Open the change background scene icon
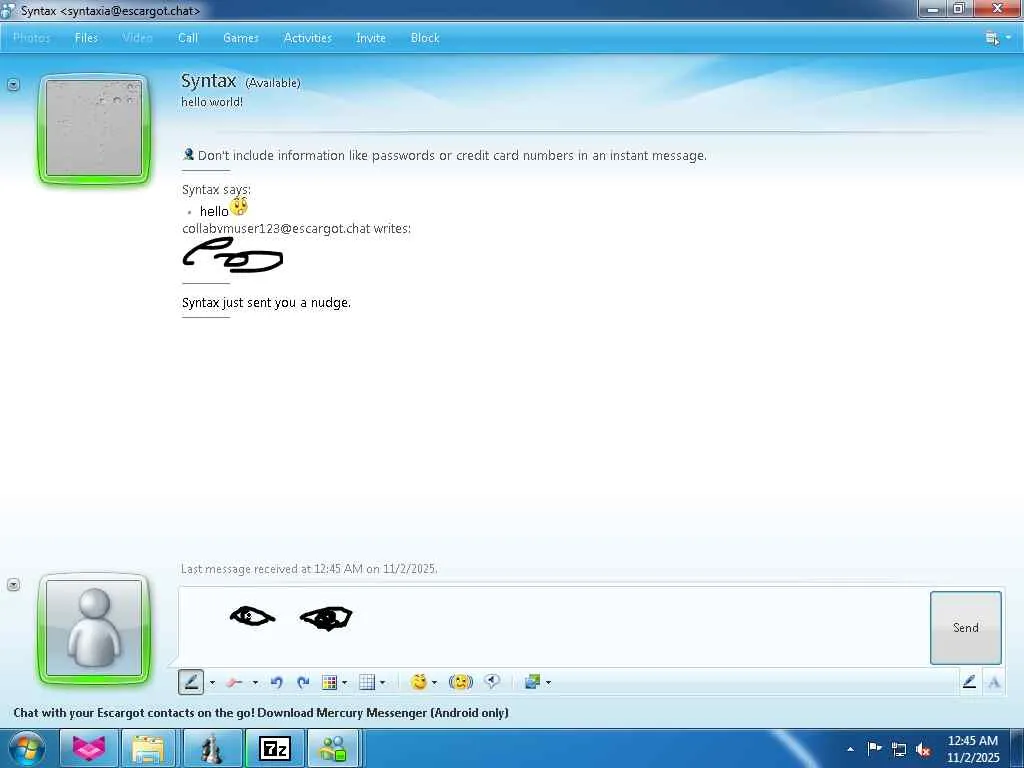This screenshot has height=768, width=1024. (532, 682)
